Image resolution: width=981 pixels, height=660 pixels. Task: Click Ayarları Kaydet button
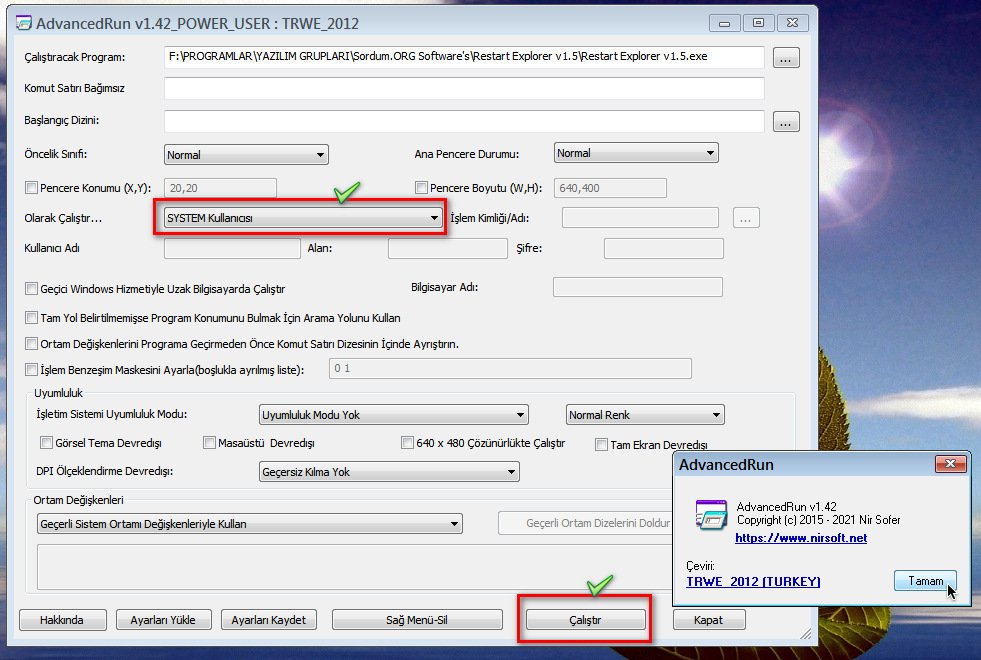pos(269,620)
